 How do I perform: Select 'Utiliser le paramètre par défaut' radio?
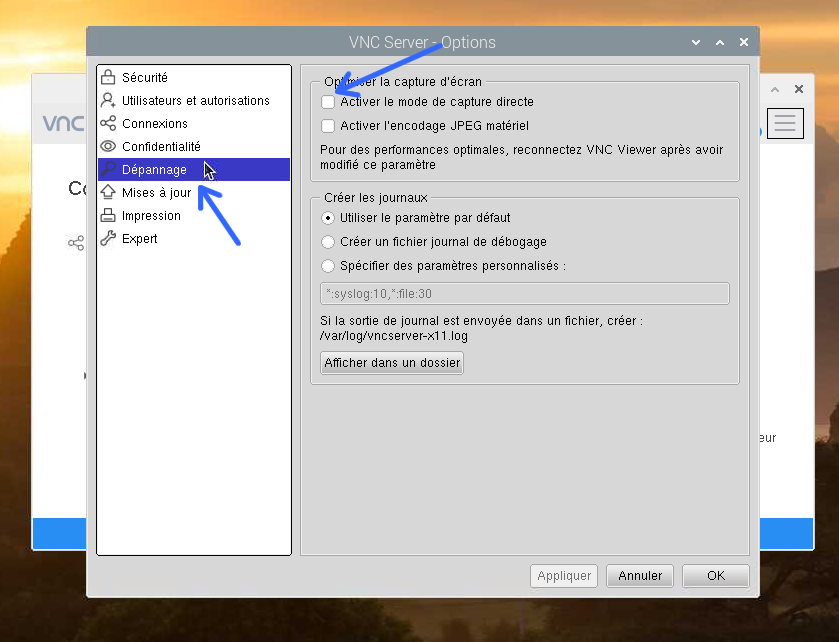[x=327, y=218]
